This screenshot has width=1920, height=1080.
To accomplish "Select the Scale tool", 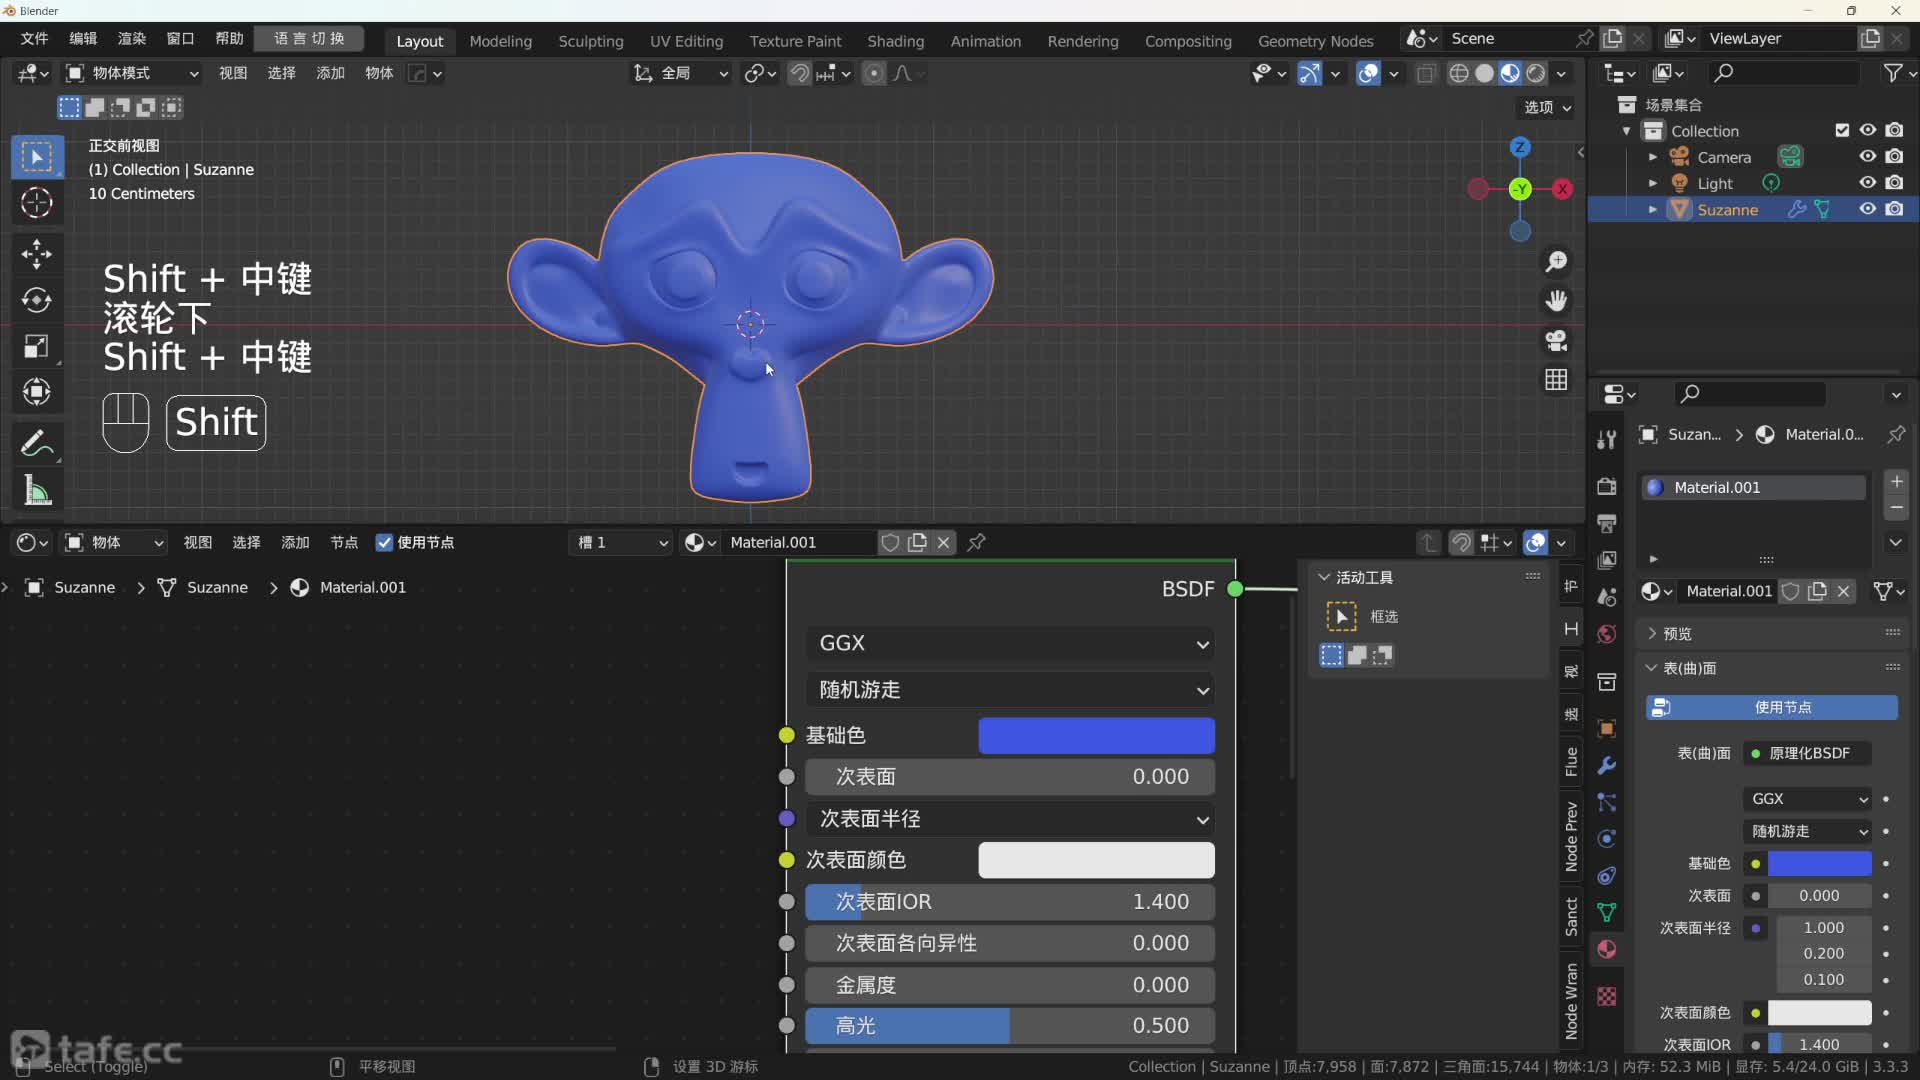I will (x=37, y=346).
